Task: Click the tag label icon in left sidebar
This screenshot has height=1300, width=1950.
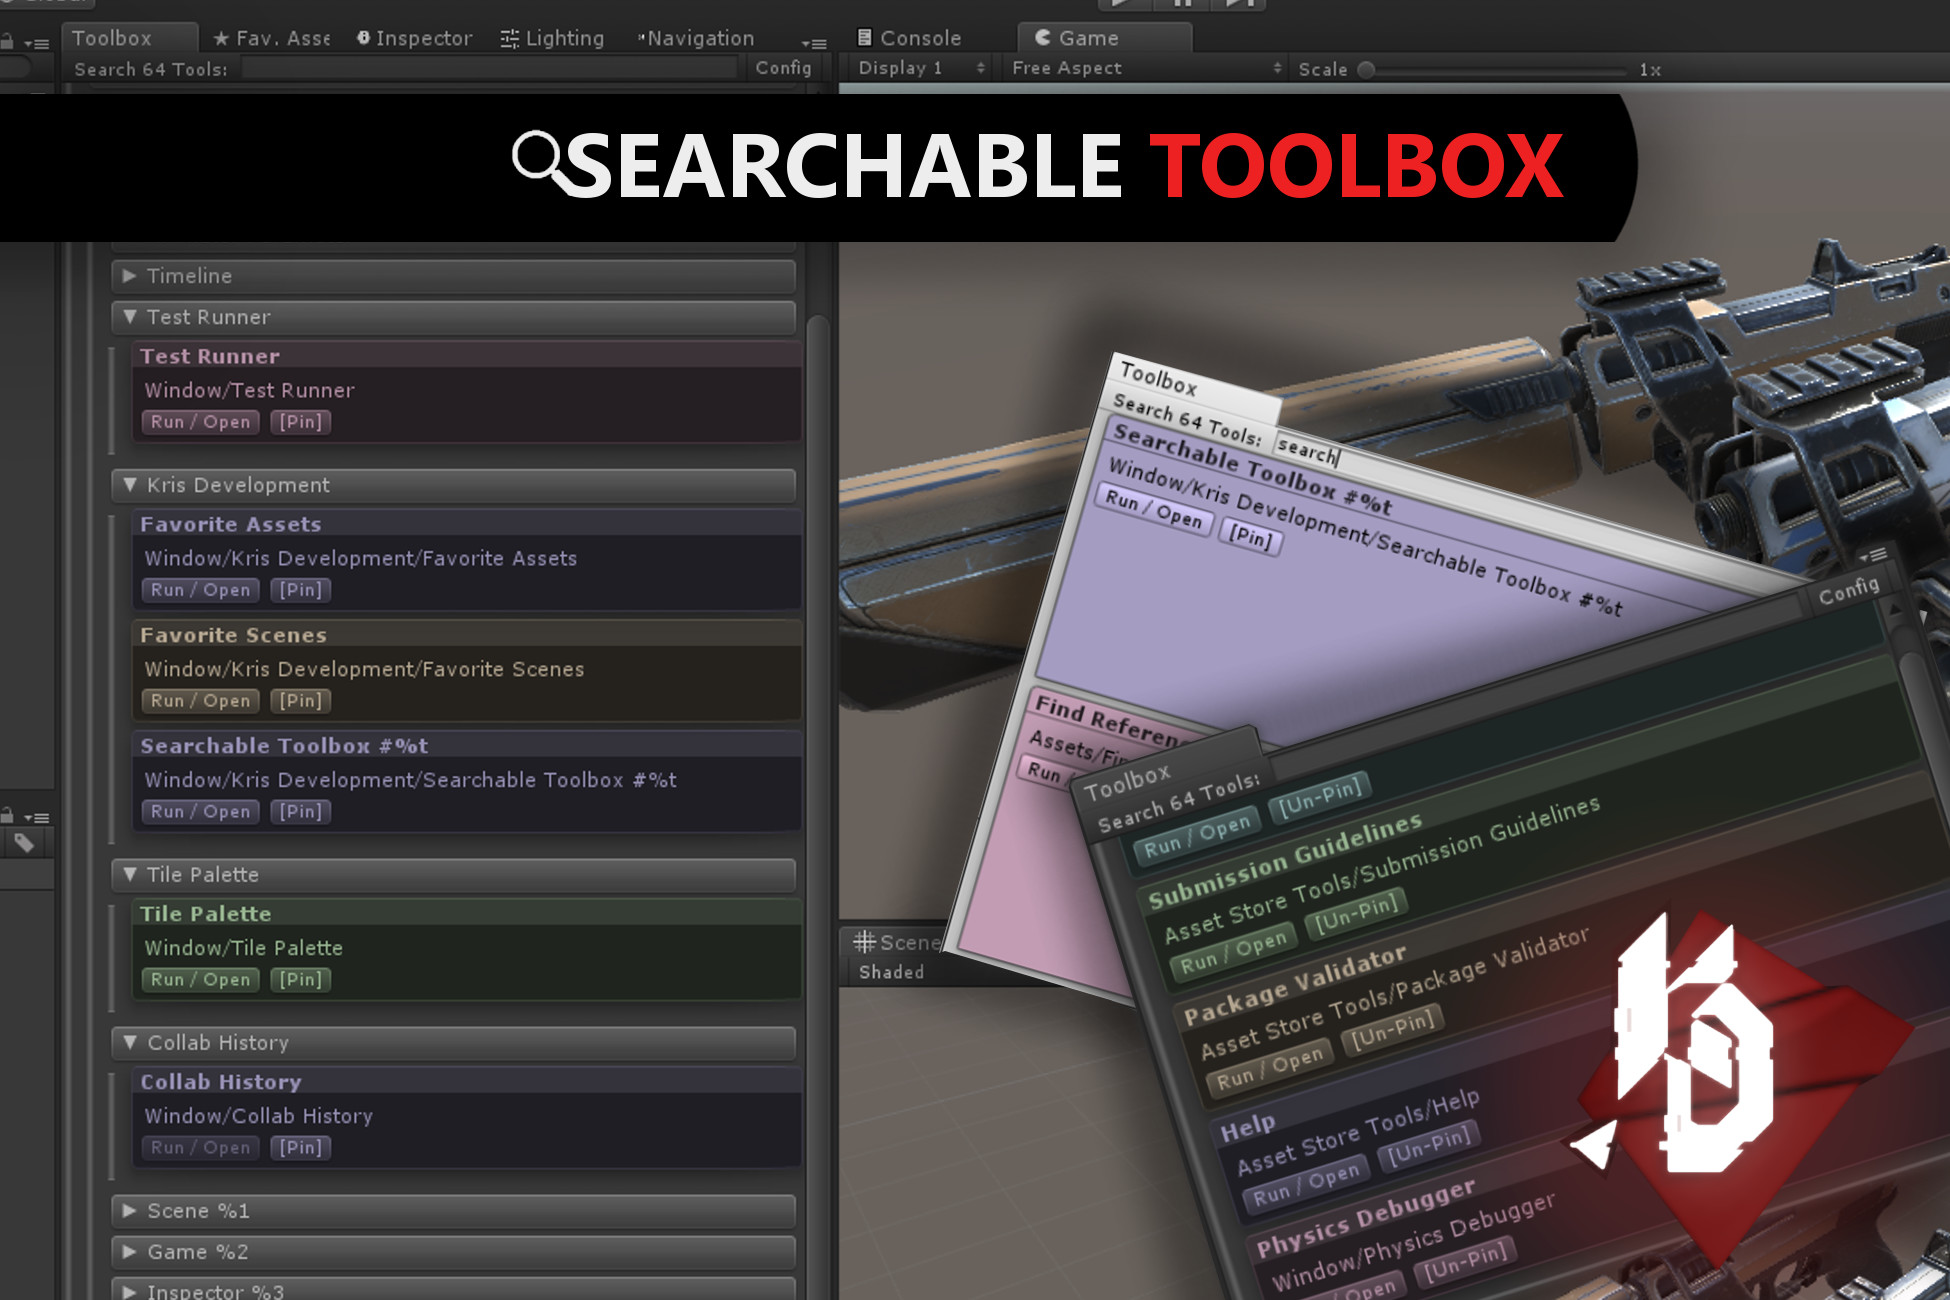Action: click(24, 844)
